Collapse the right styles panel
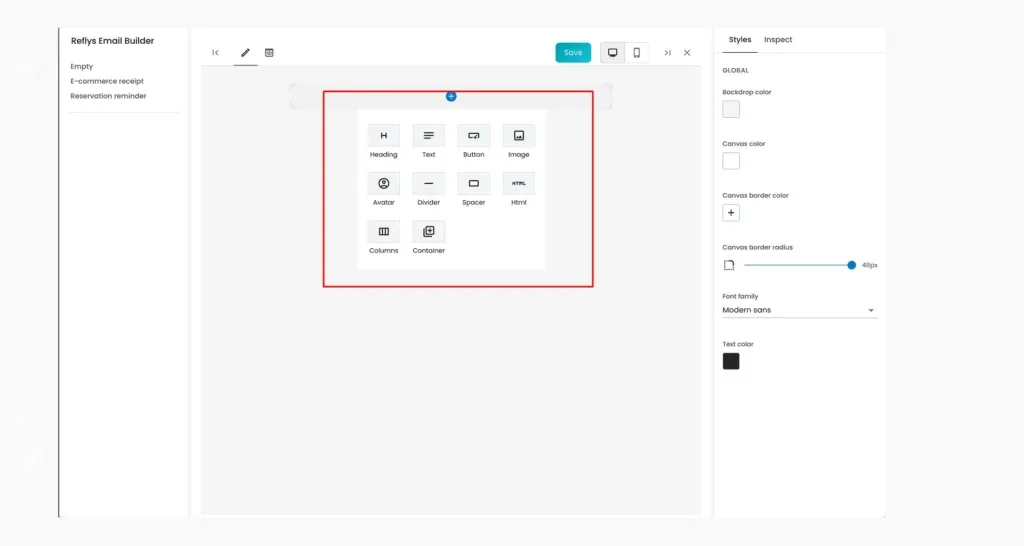The width and height of the screenshot is (1024, 546). [667, 53]
